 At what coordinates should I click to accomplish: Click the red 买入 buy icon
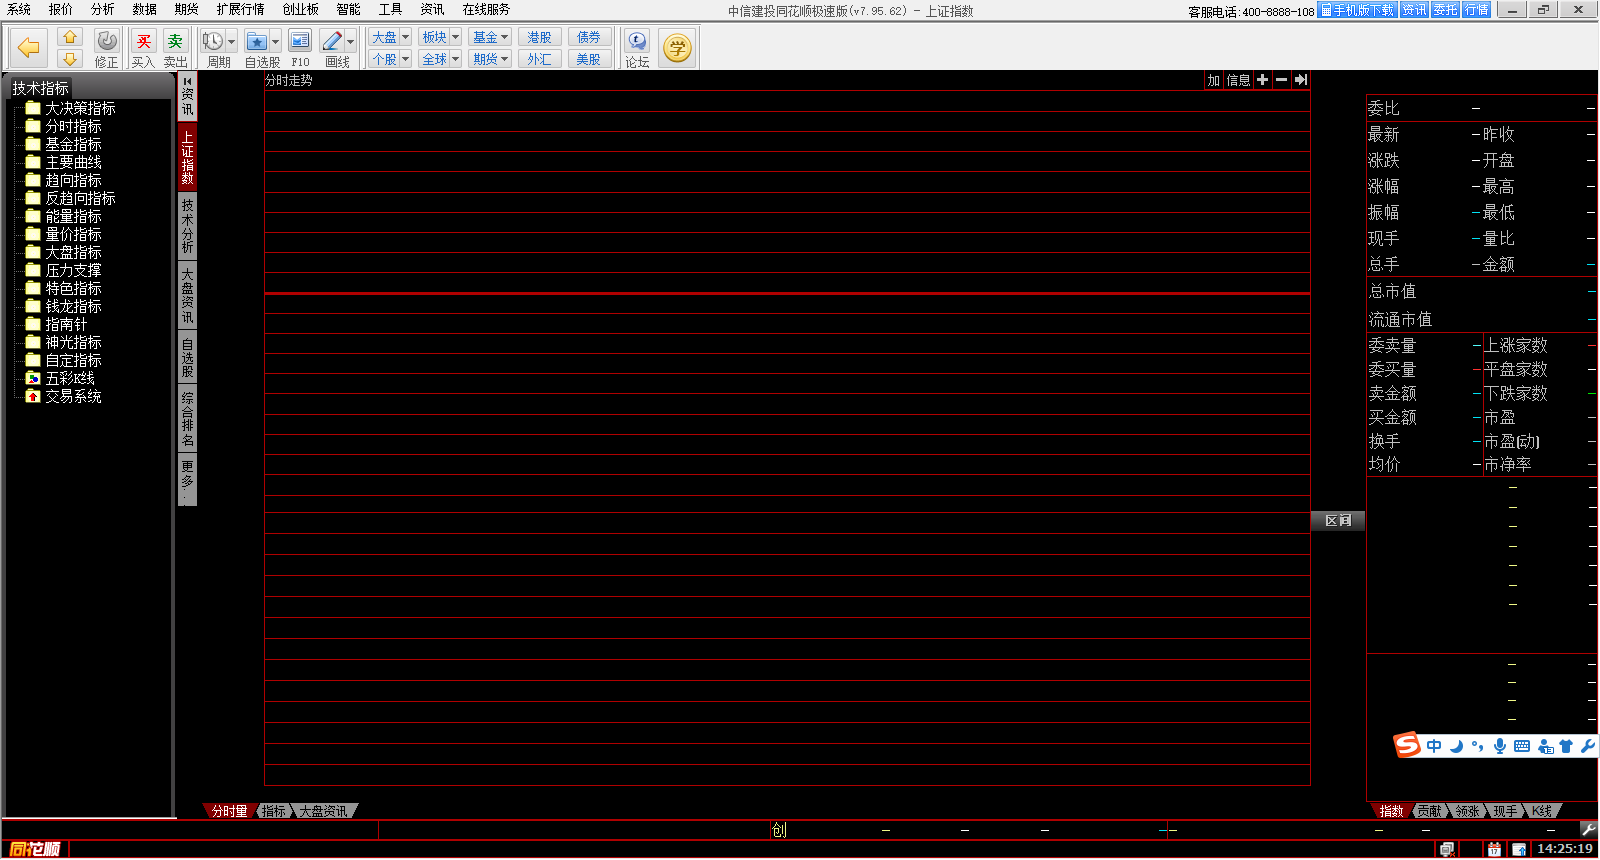tap(144, 41)
